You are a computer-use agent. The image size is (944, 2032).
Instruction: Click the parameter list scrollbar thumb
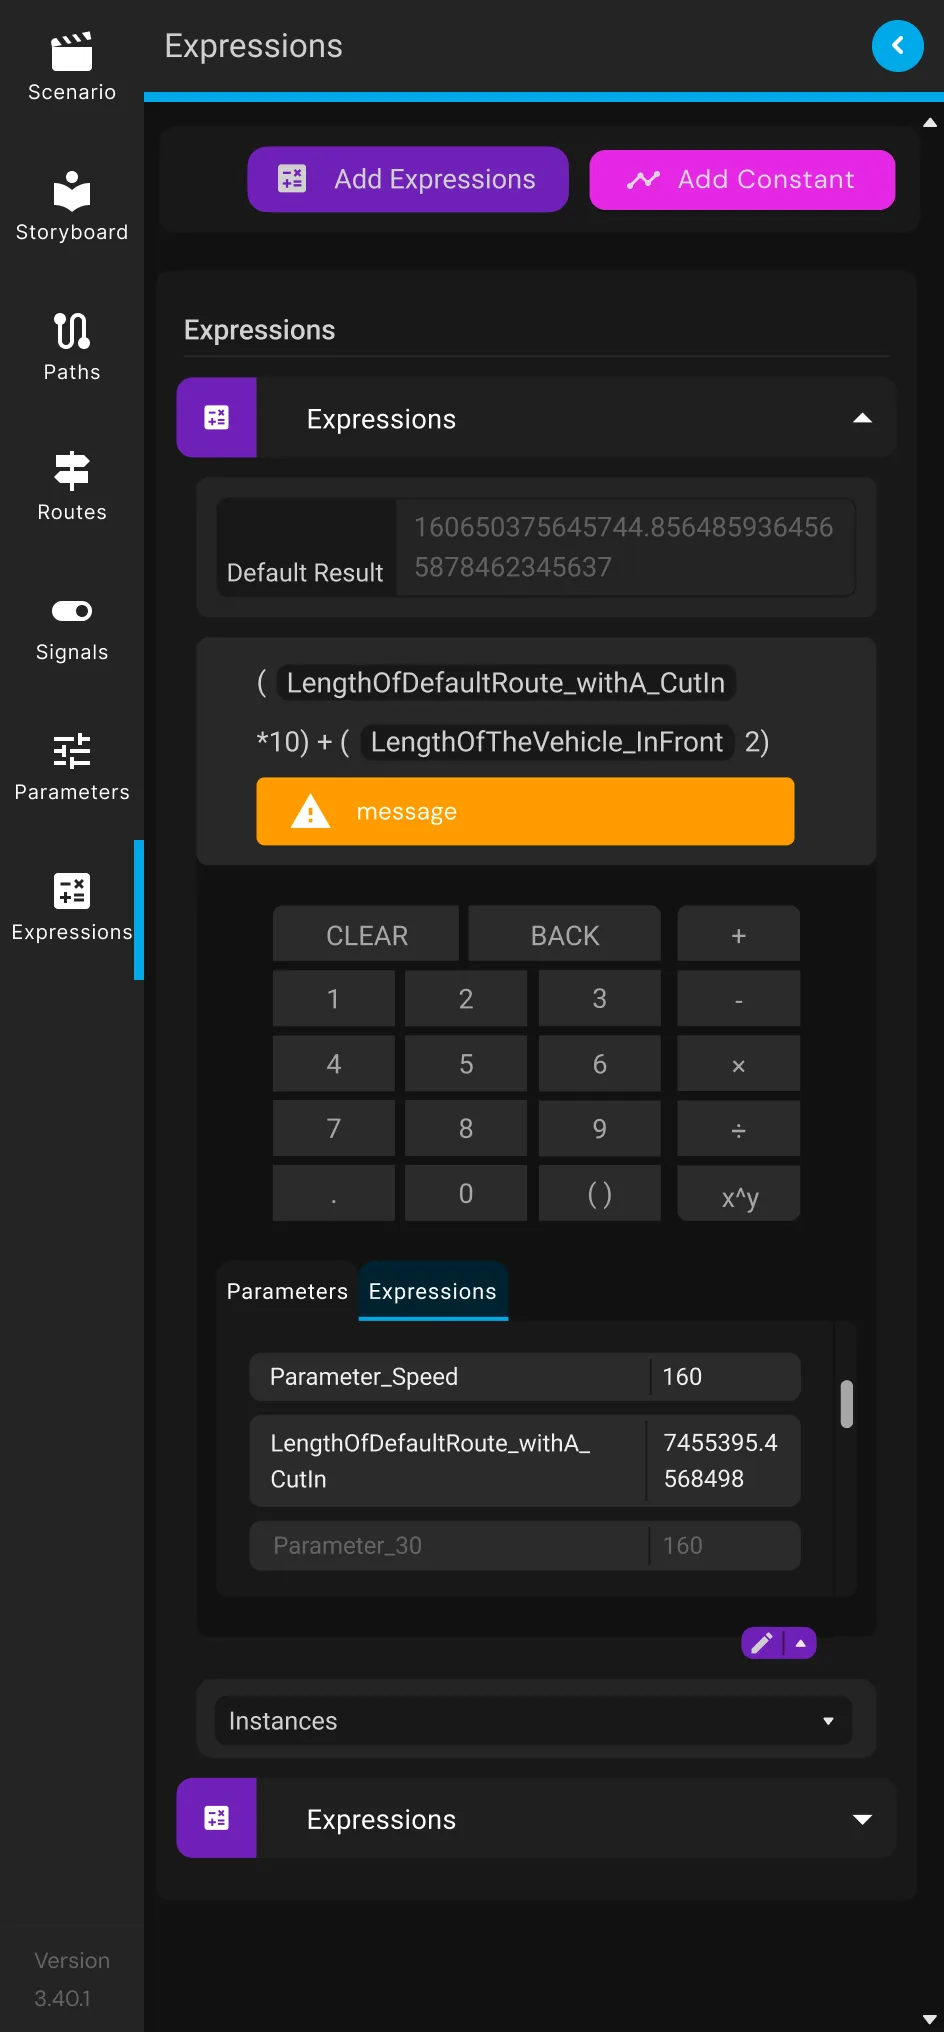pyautogui.click(x=847, y=1404)
